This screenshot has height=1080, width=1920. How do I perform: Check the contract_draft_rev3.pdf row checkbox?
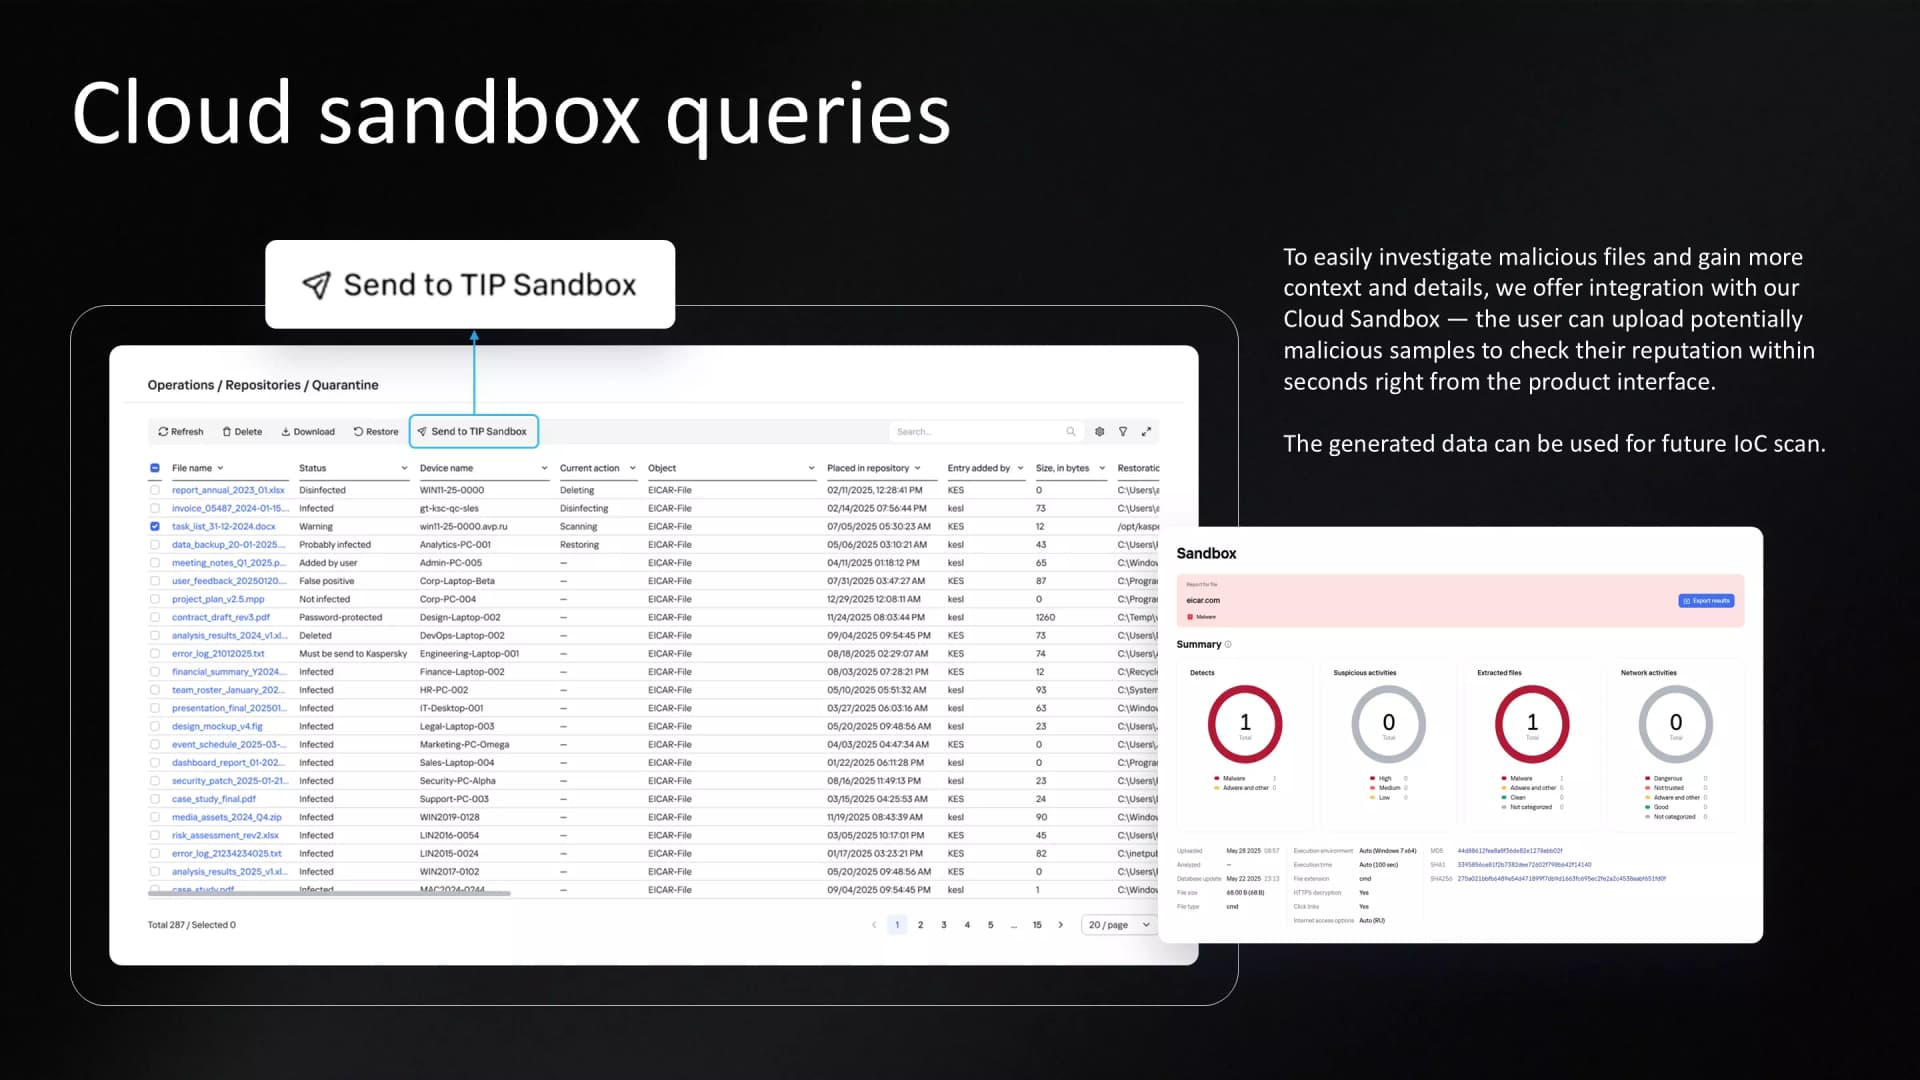155,617
